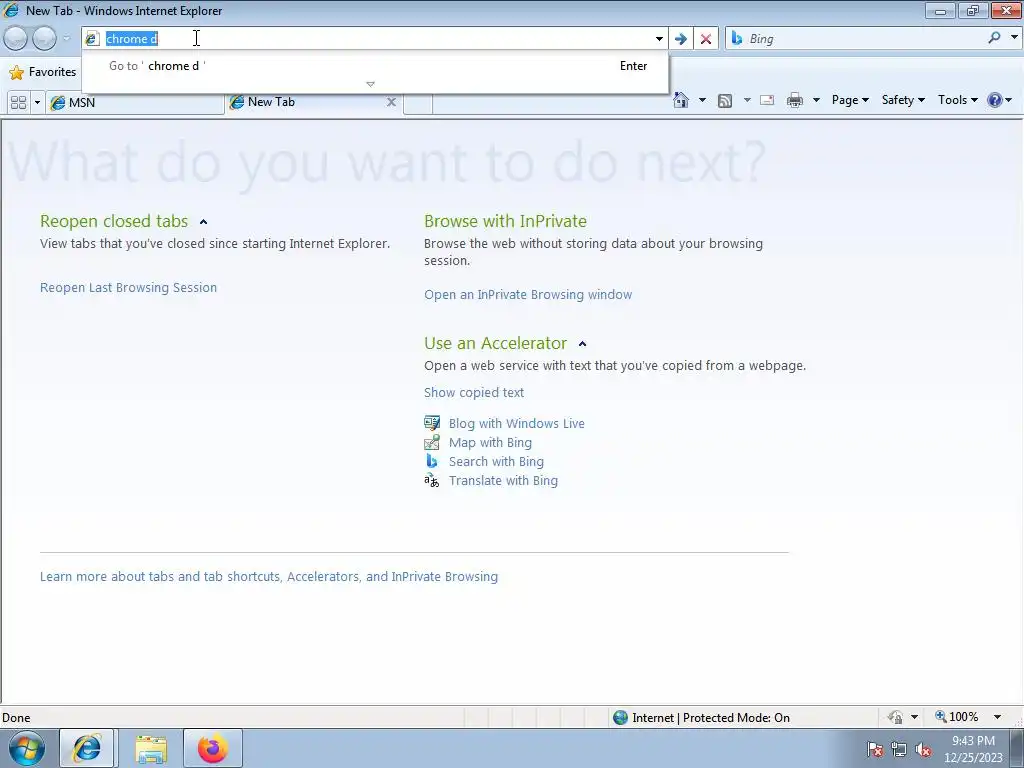The width and height of the screenshot is (1024, 768).
Task: Click the Show copied text link
Action: point(473,392)
